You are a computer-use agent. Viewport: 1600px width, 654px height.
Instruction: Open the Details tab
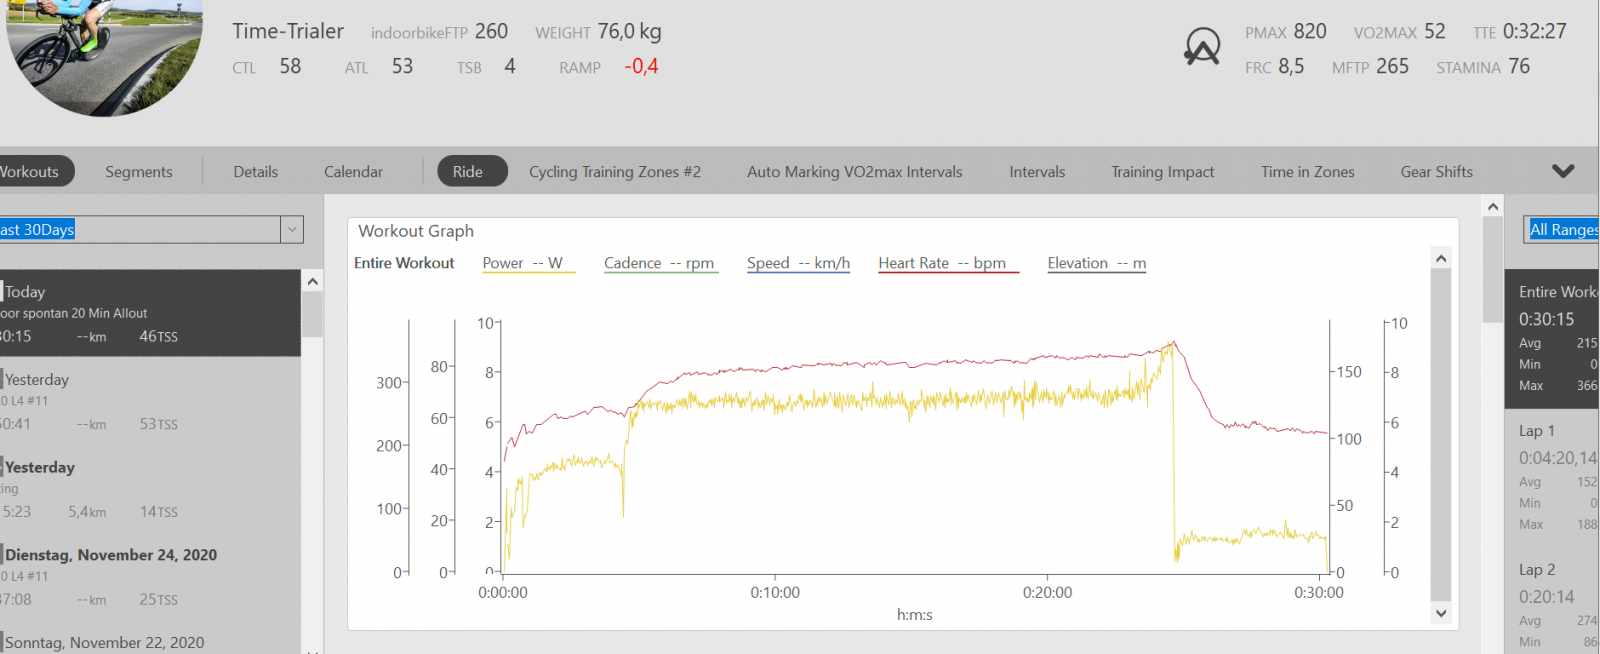pyautogui.click(x=256, y=172)
